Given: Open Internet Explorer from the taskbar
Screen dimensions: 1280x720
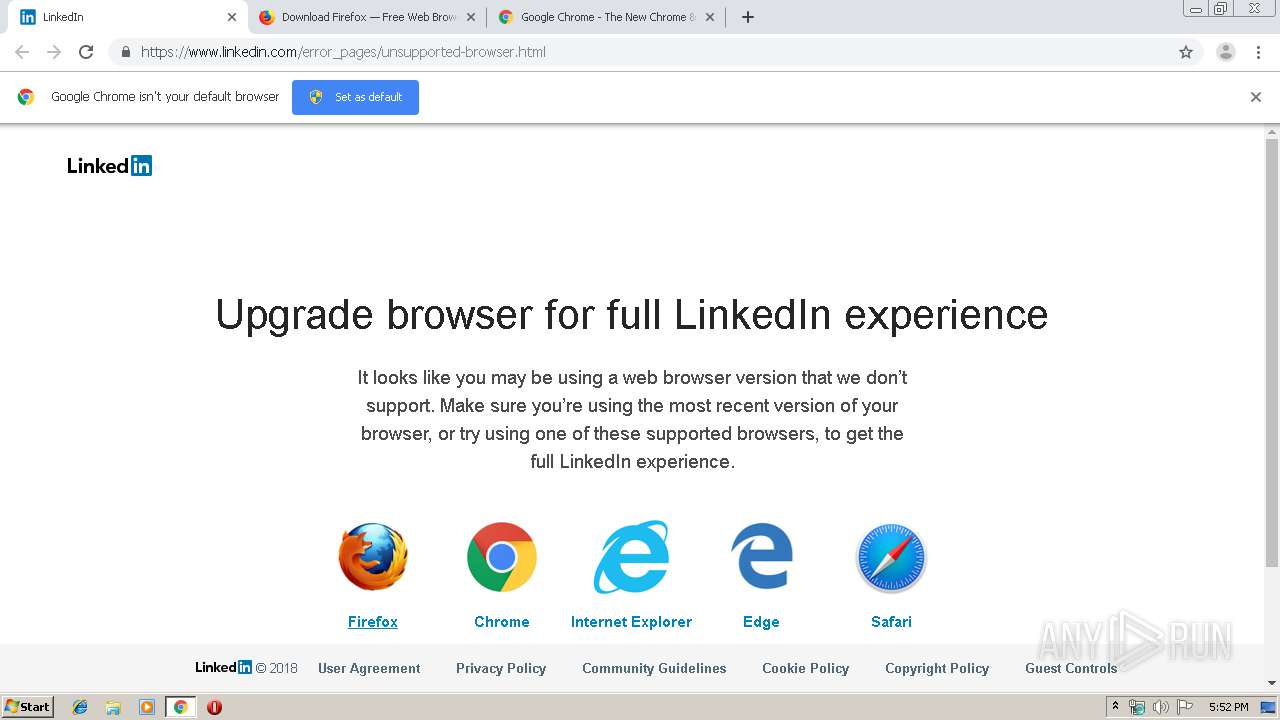Looking at the screenshot, I should click(80, 707).
